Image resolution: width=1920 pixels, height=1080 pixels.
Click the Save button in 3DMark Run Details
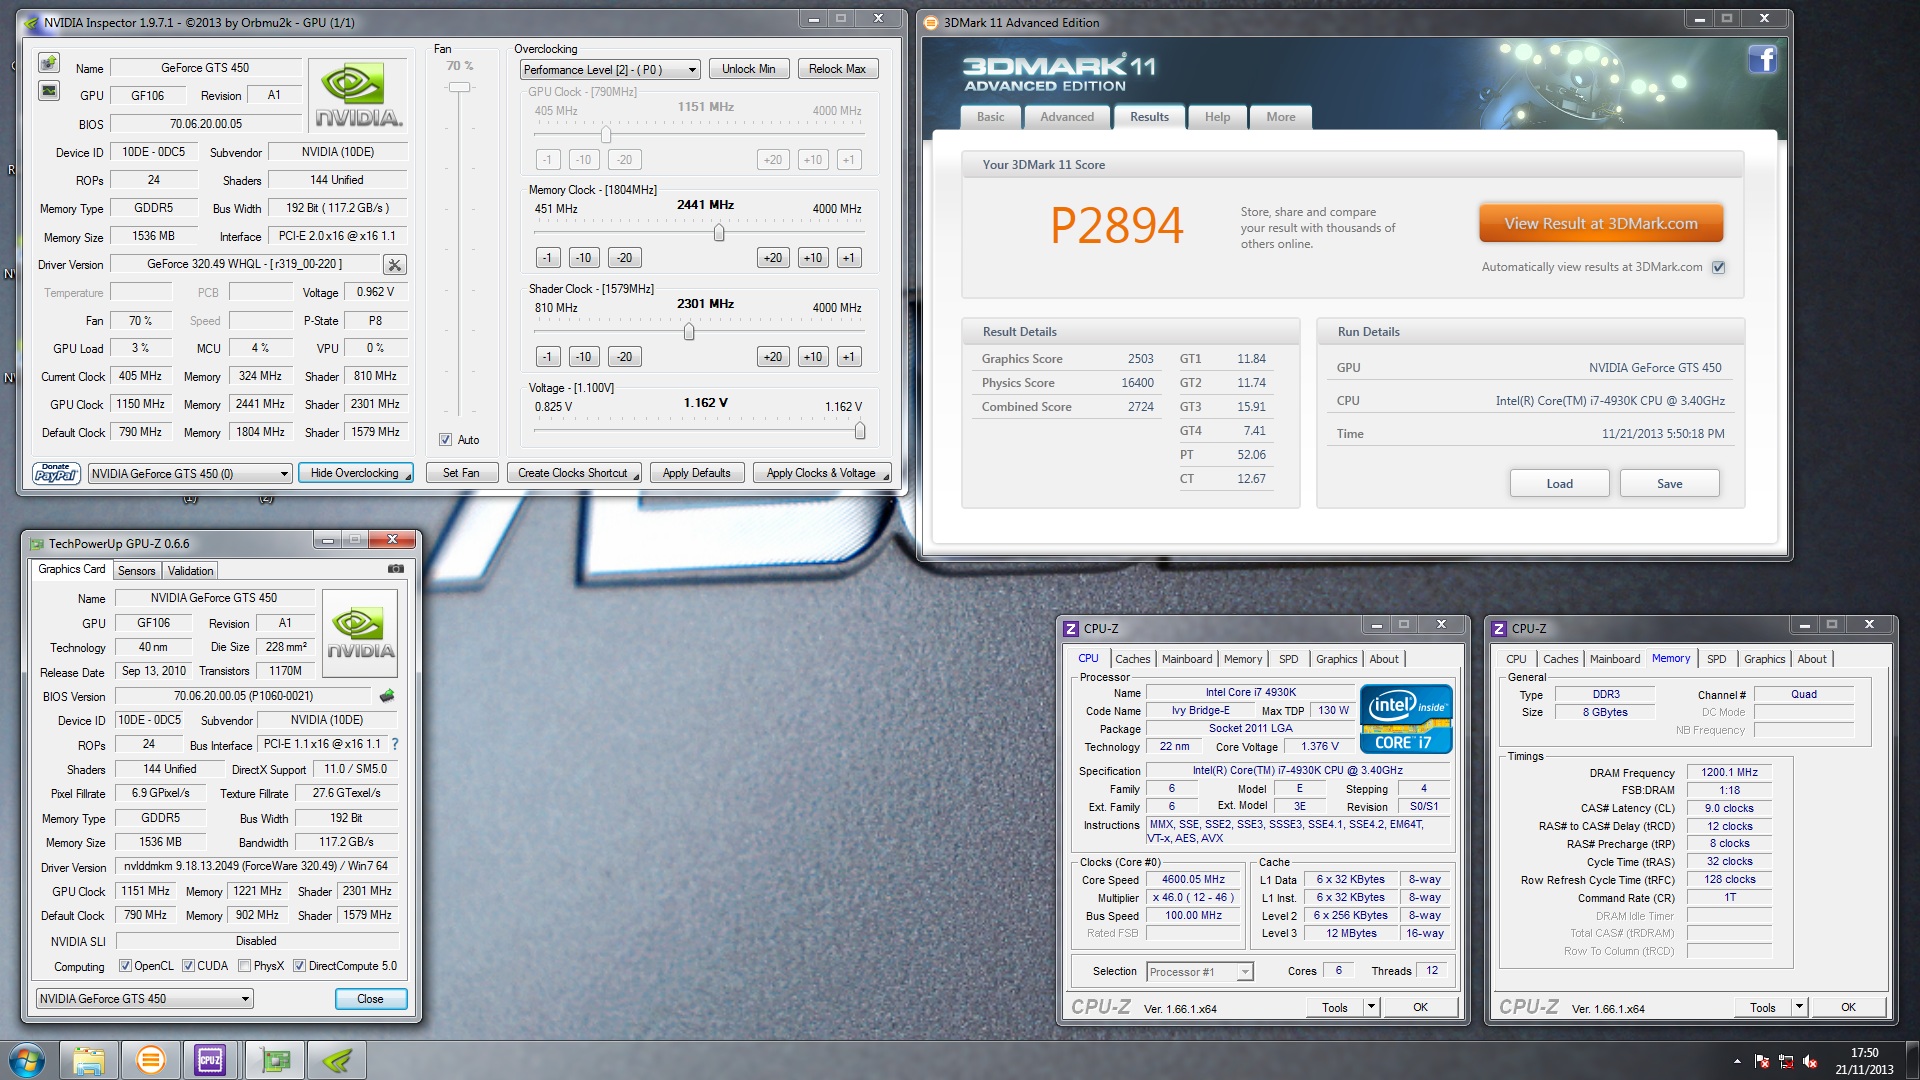coord(1670,484)
